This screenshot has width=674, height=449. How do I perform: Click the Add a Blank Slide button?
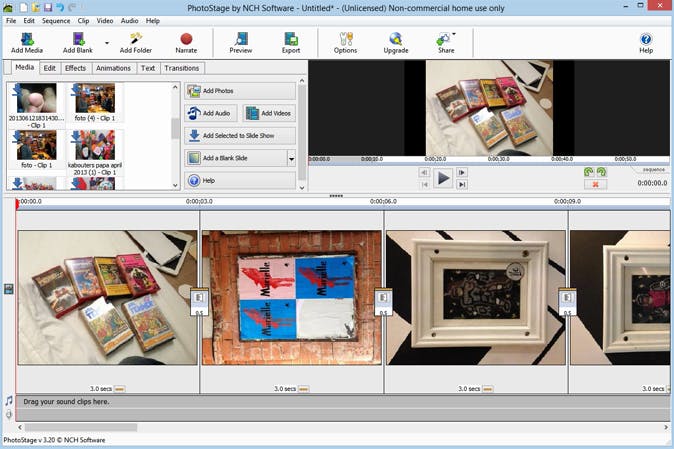pos(236,158)
